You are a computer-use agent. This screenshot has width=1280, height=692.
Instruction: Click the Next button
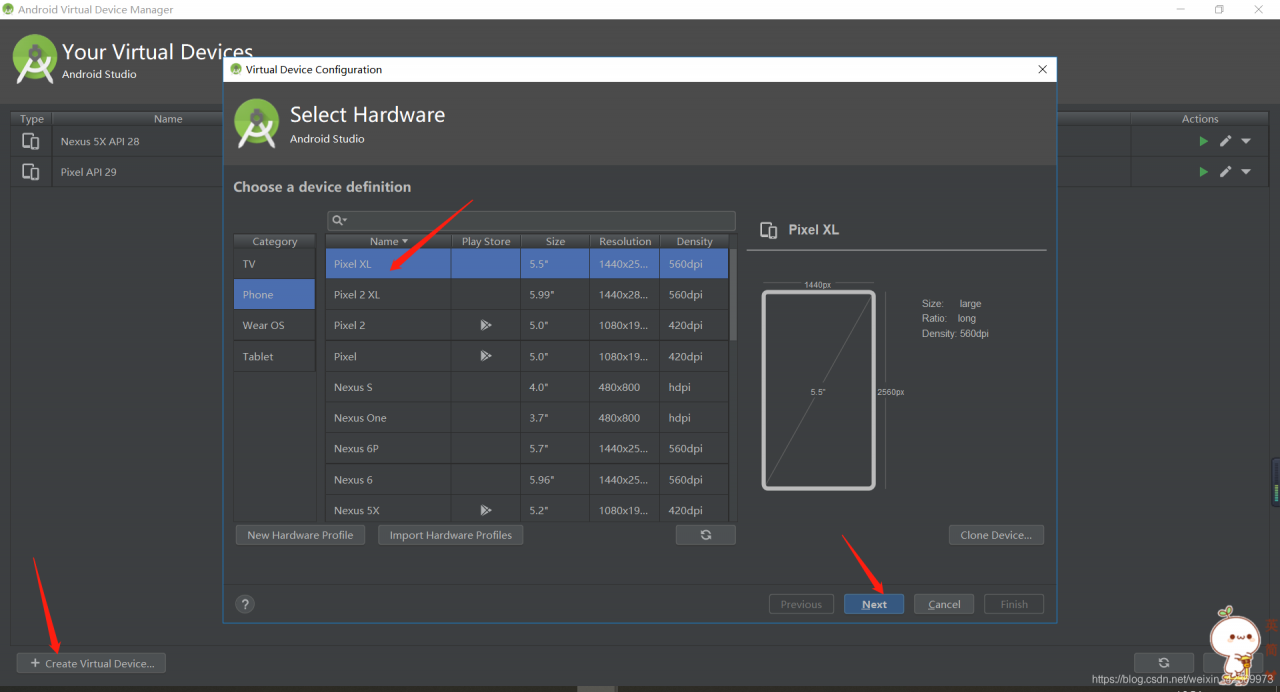[874, 604]
